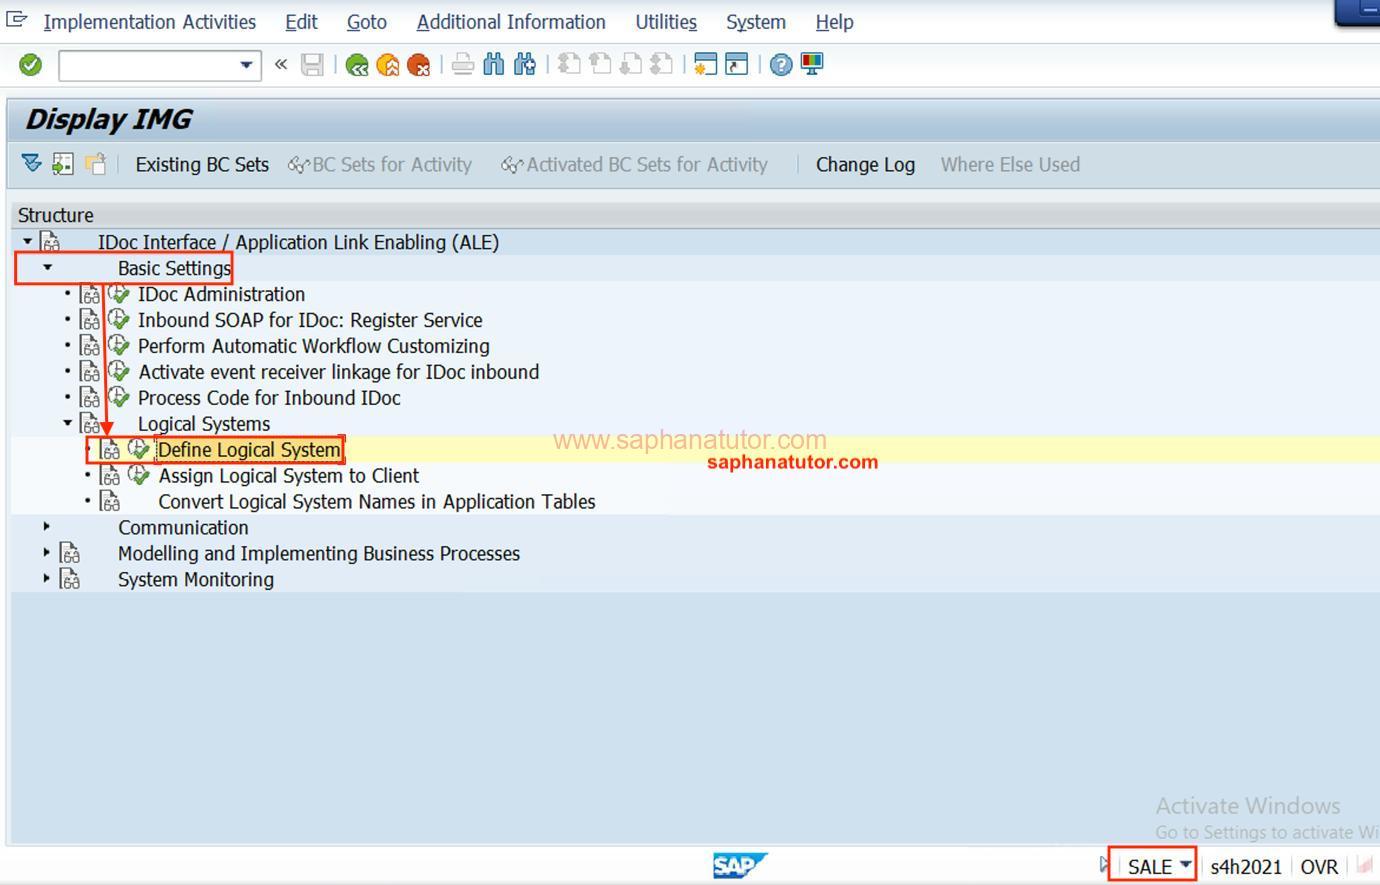Click the red Cancel icon
The width and height of the screenshot is (1380, 885).
click(419, 65)
